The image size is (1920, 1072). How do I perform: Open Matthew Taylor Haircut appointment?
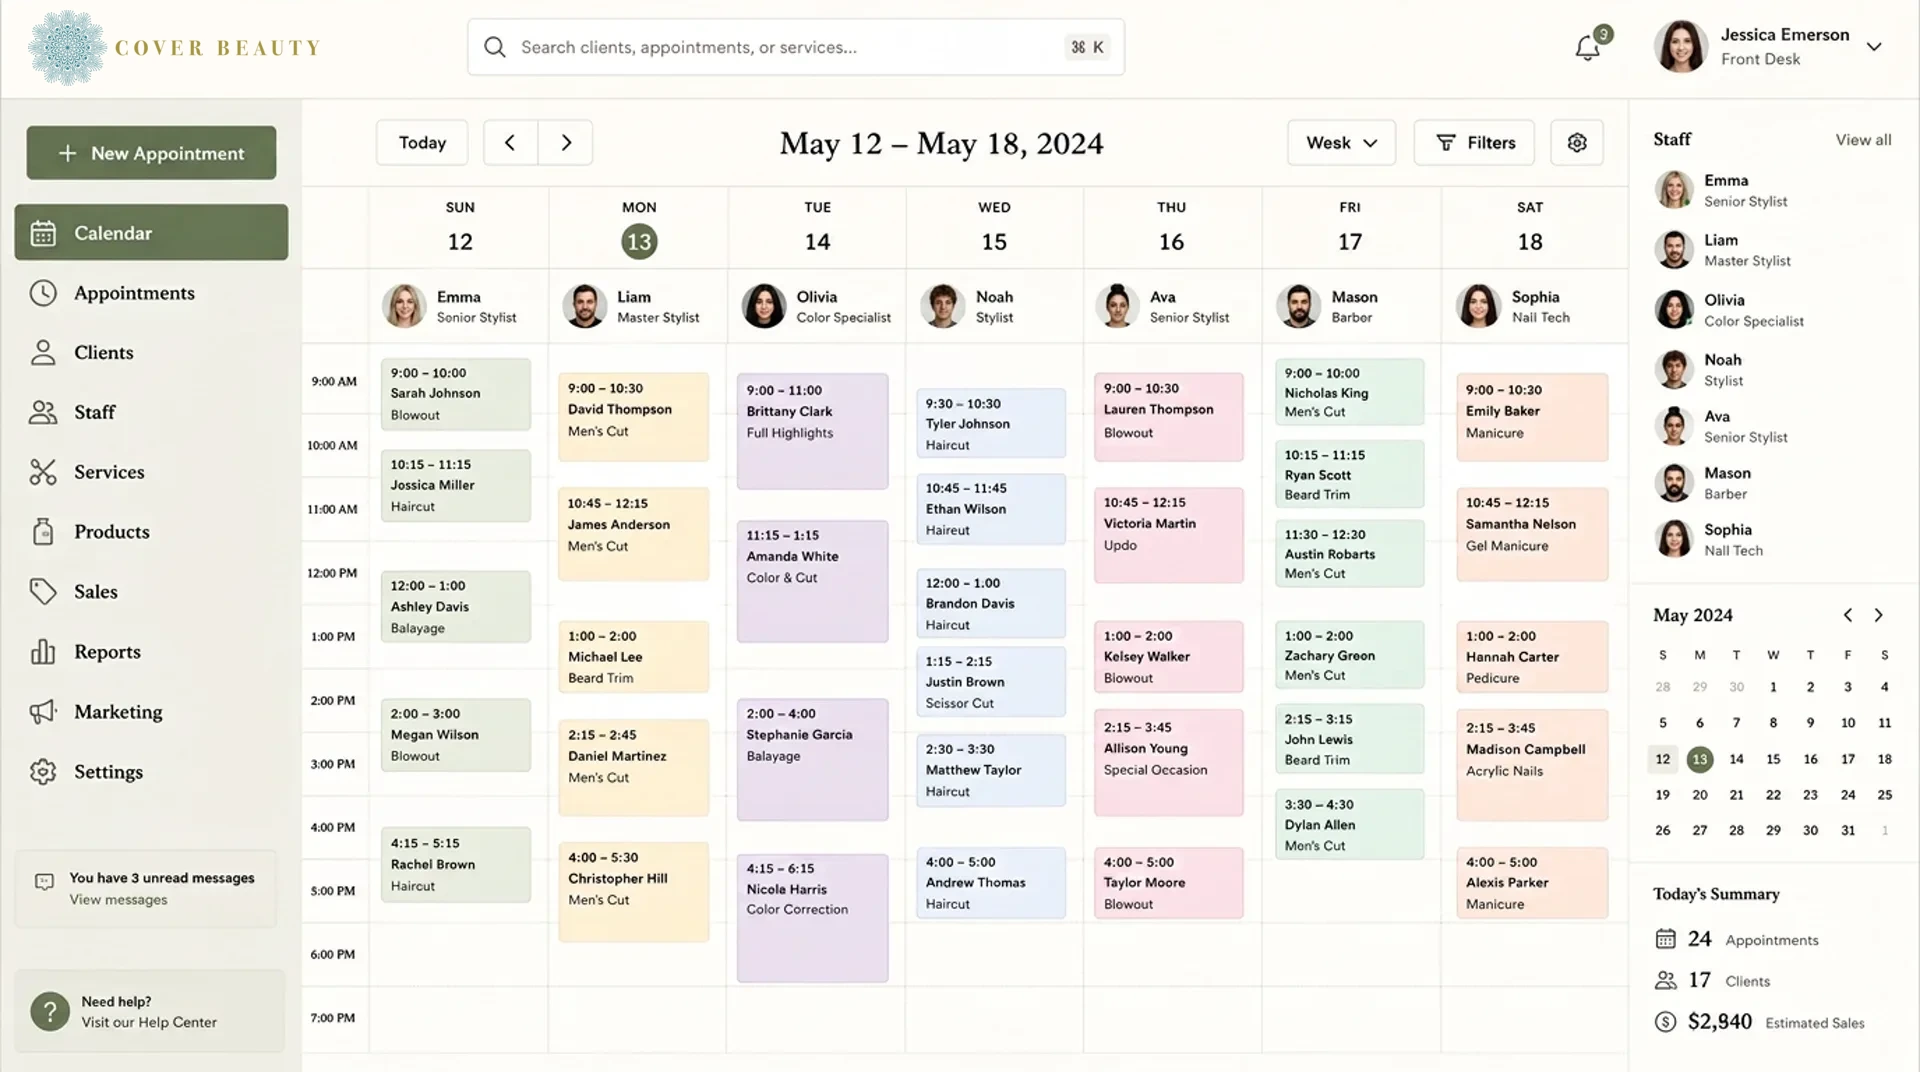click(991, 770)
